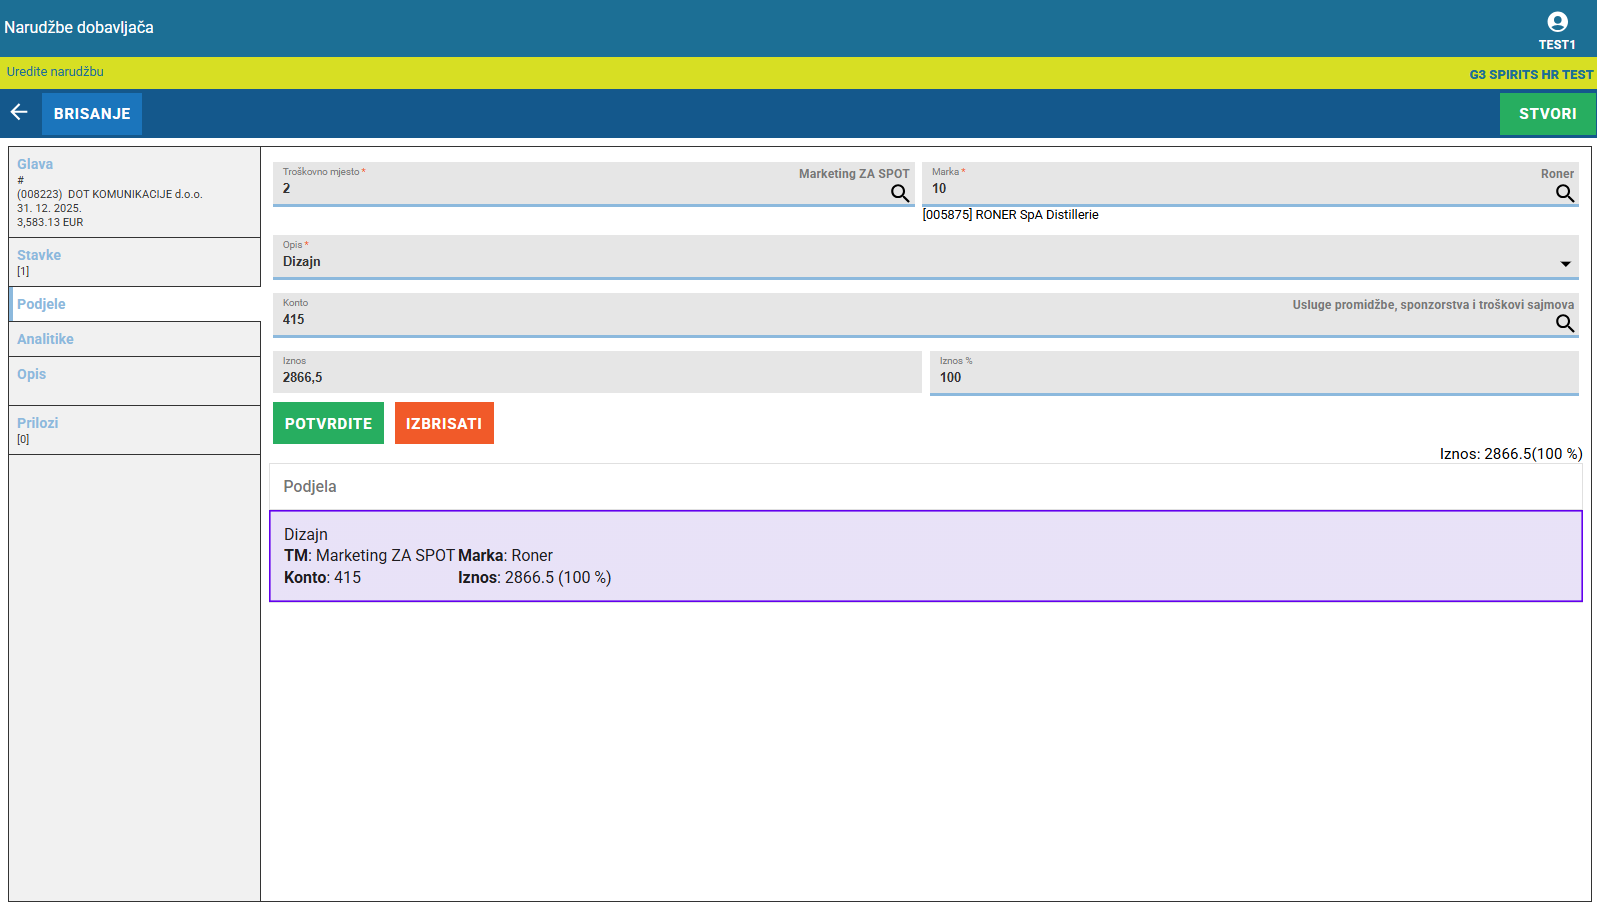This screenshot has width=1597, height=910.
Task: Open the Opis sidebar tab
Action: 31,374
